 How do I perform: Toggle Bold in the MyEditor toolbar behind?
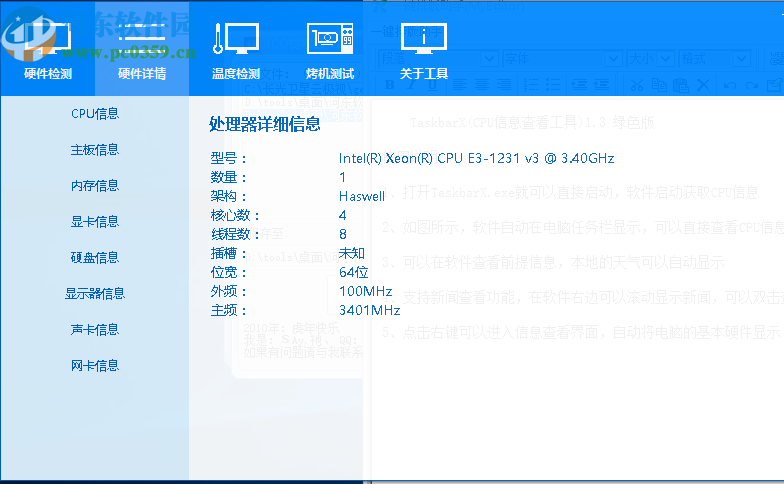point(390,85)
